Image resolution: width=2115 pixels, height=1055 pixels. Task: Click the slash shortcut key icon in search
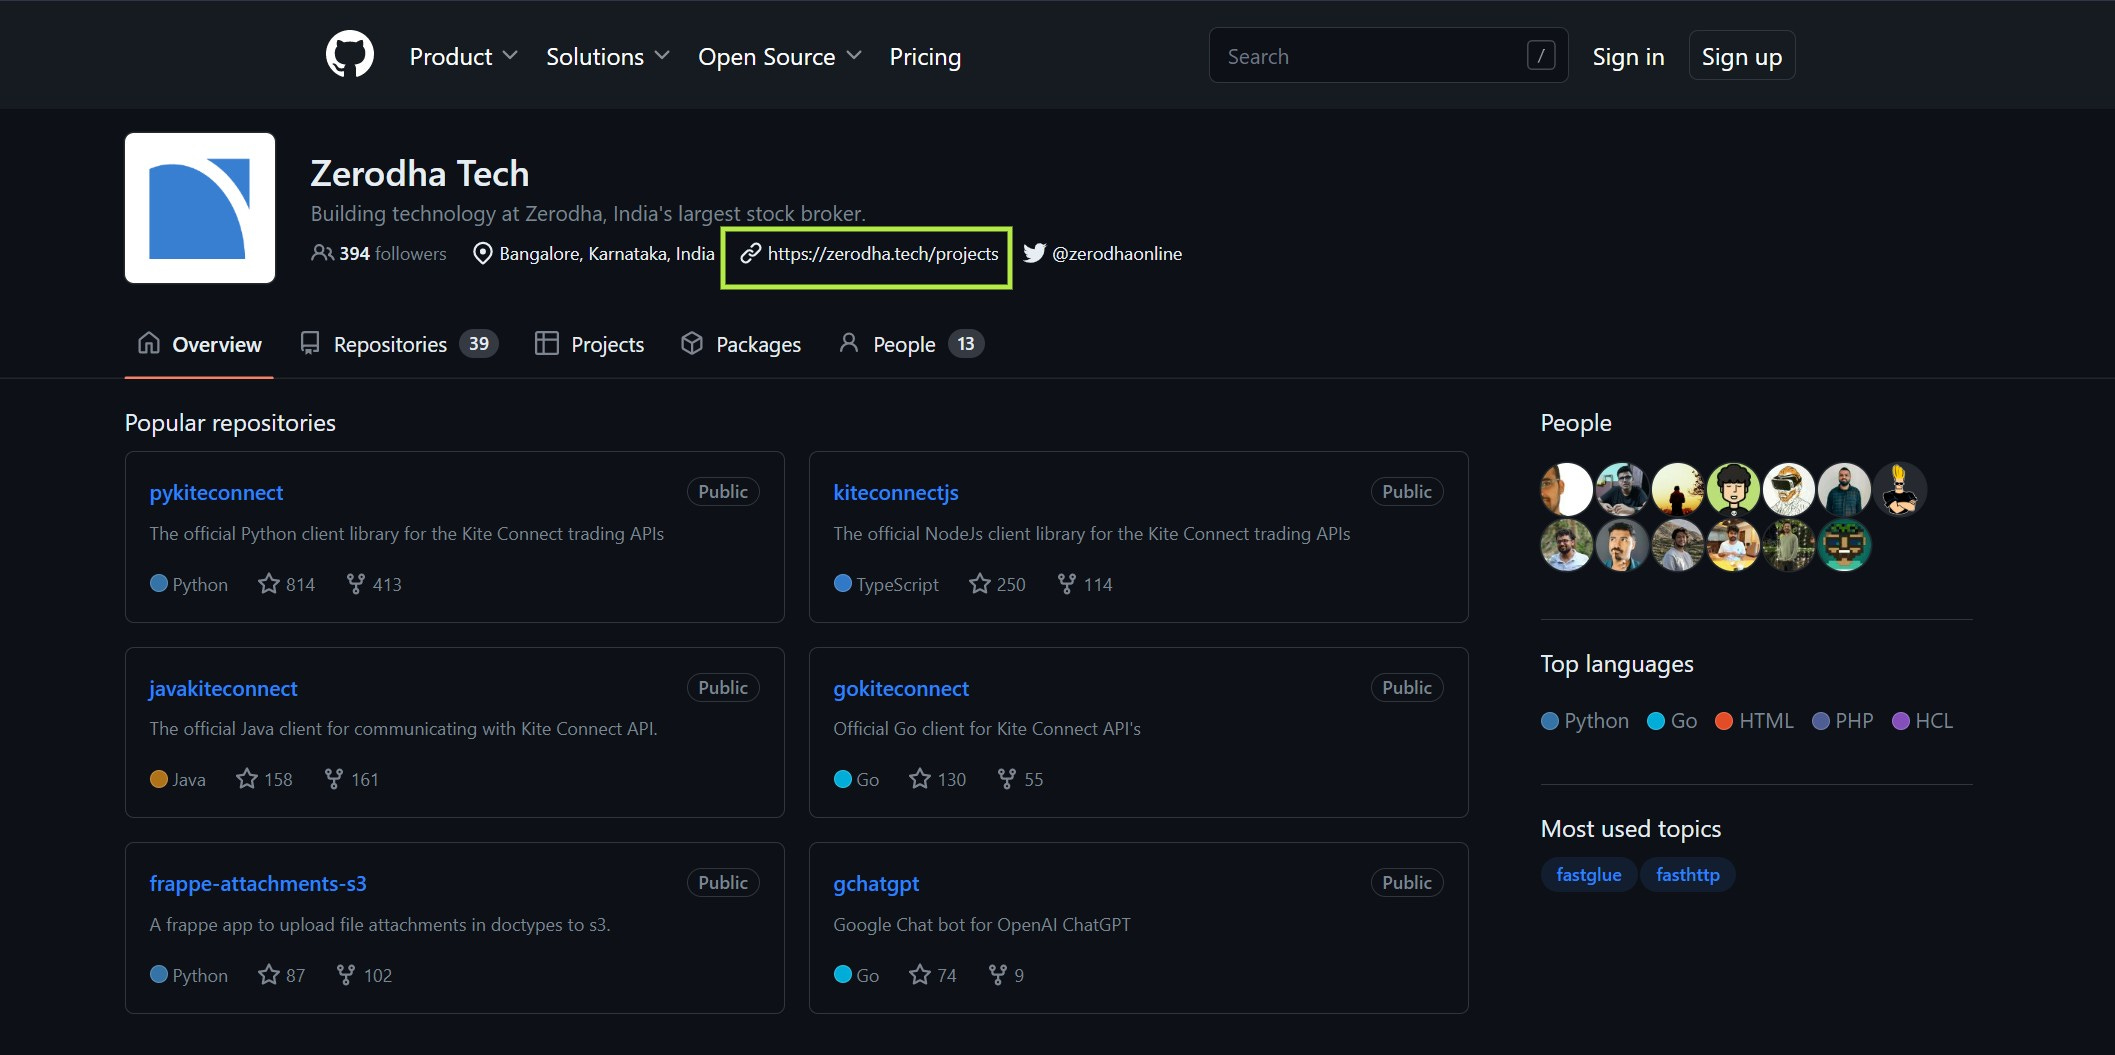(1541, 55)
